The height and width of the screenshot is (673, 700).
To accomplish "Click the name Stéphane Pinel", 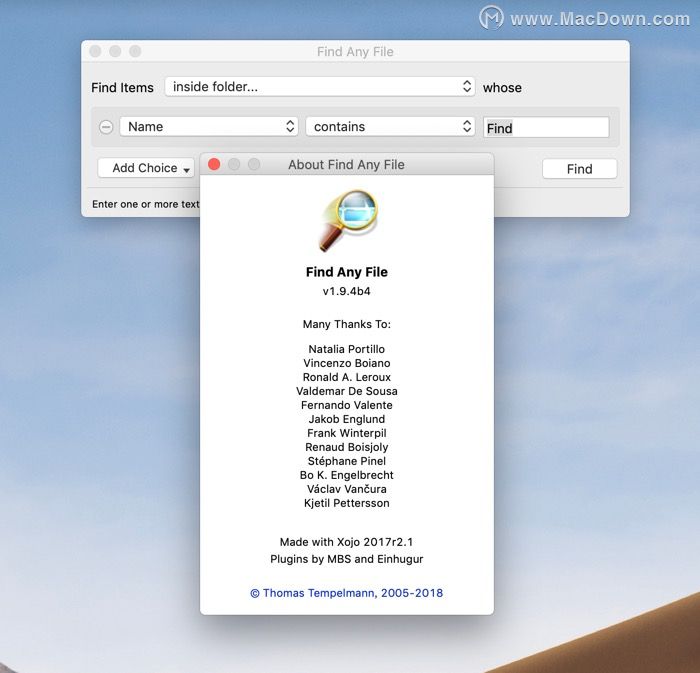I will (x=346, y=461).
